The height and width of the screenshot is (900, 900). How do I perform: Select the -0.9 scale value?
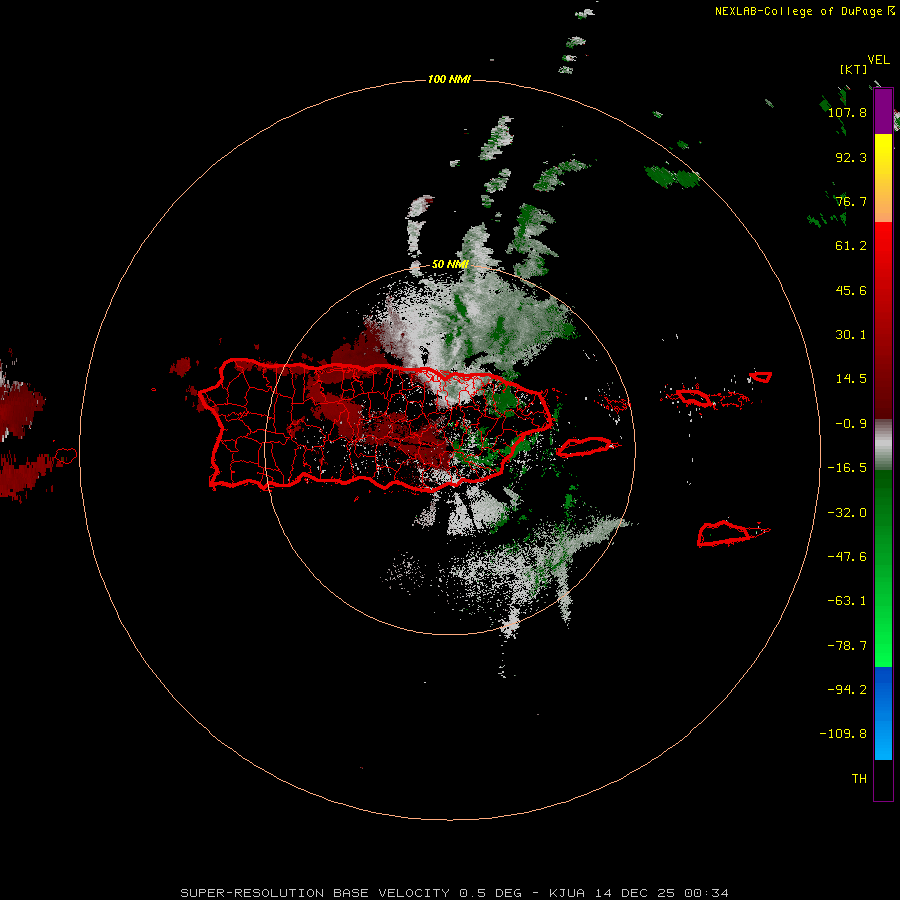[x=851, y=424]
